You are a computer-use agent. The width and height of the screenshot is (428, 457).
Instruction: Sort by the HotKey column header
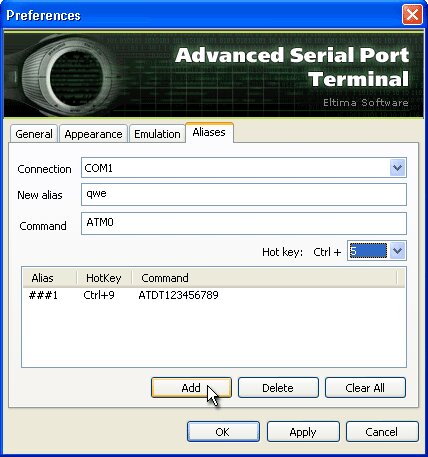click(104, 278)
